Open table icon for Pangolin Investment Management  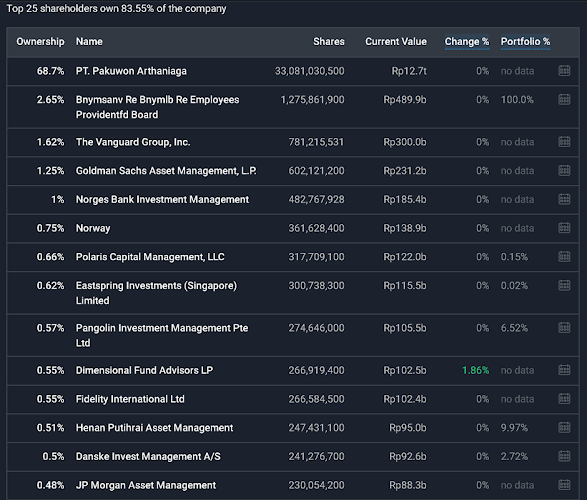pos(564,328)
